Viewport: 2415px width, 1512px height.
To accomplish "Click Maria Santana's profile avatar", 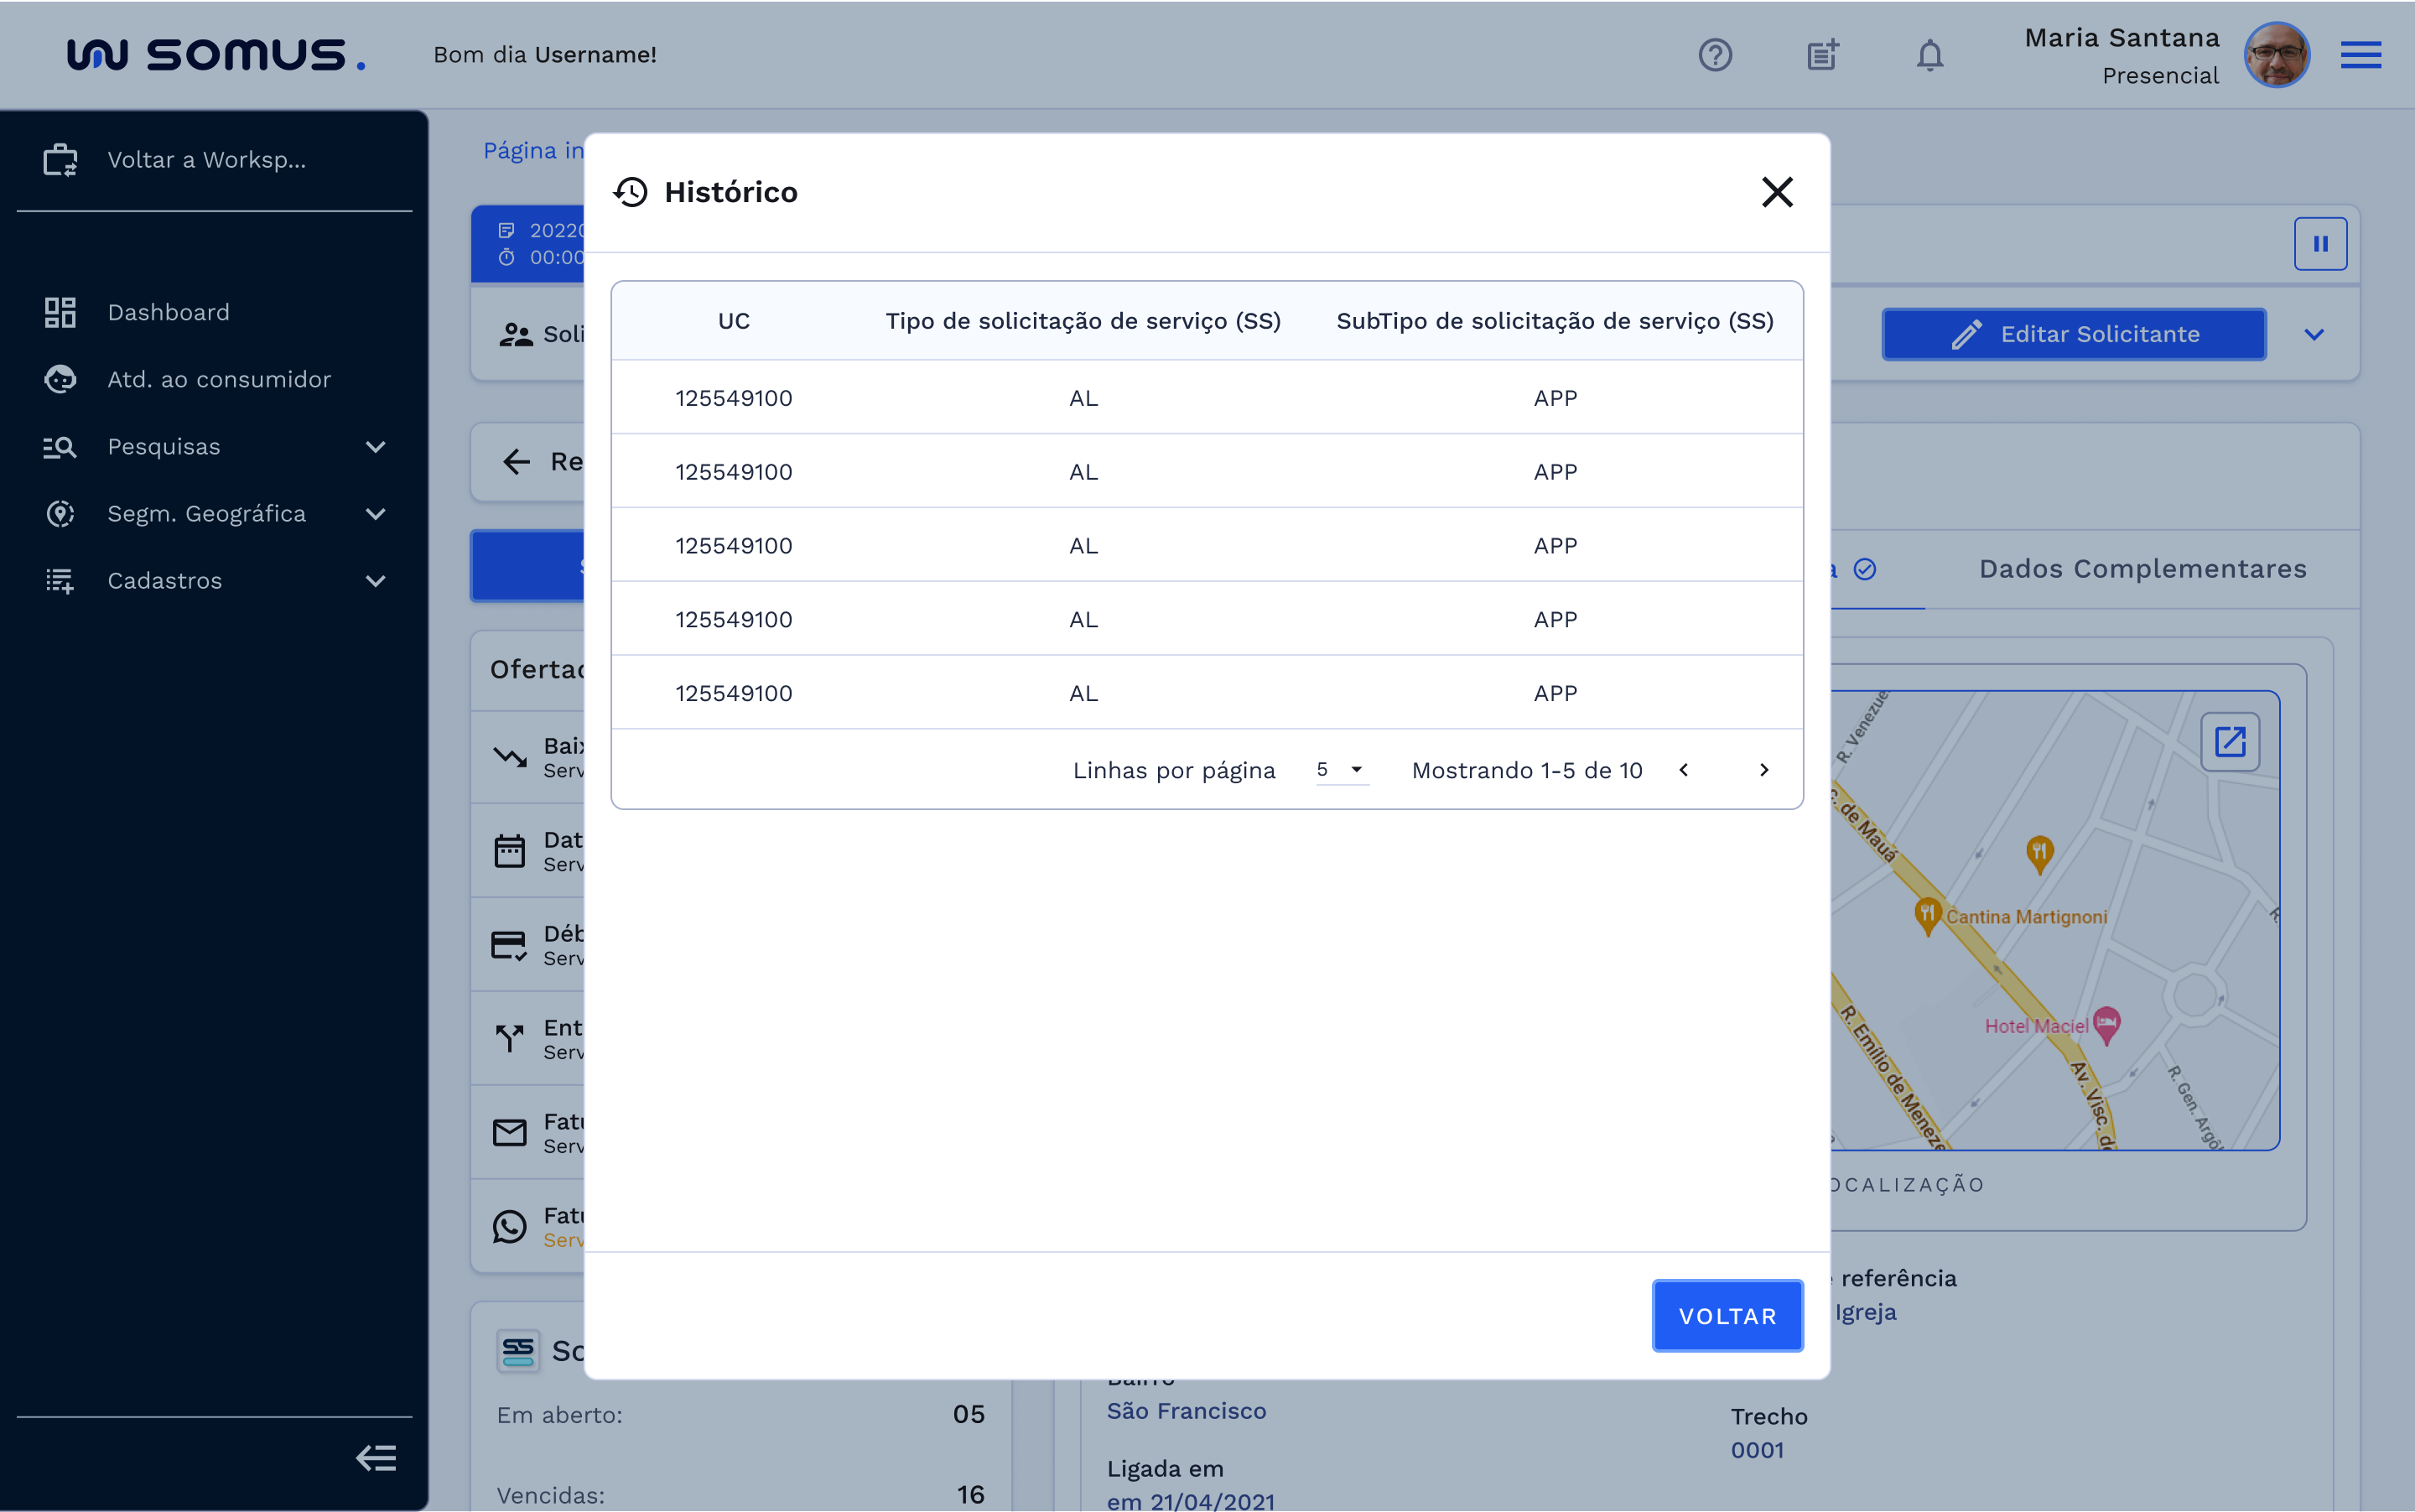I will [2276, 55].
